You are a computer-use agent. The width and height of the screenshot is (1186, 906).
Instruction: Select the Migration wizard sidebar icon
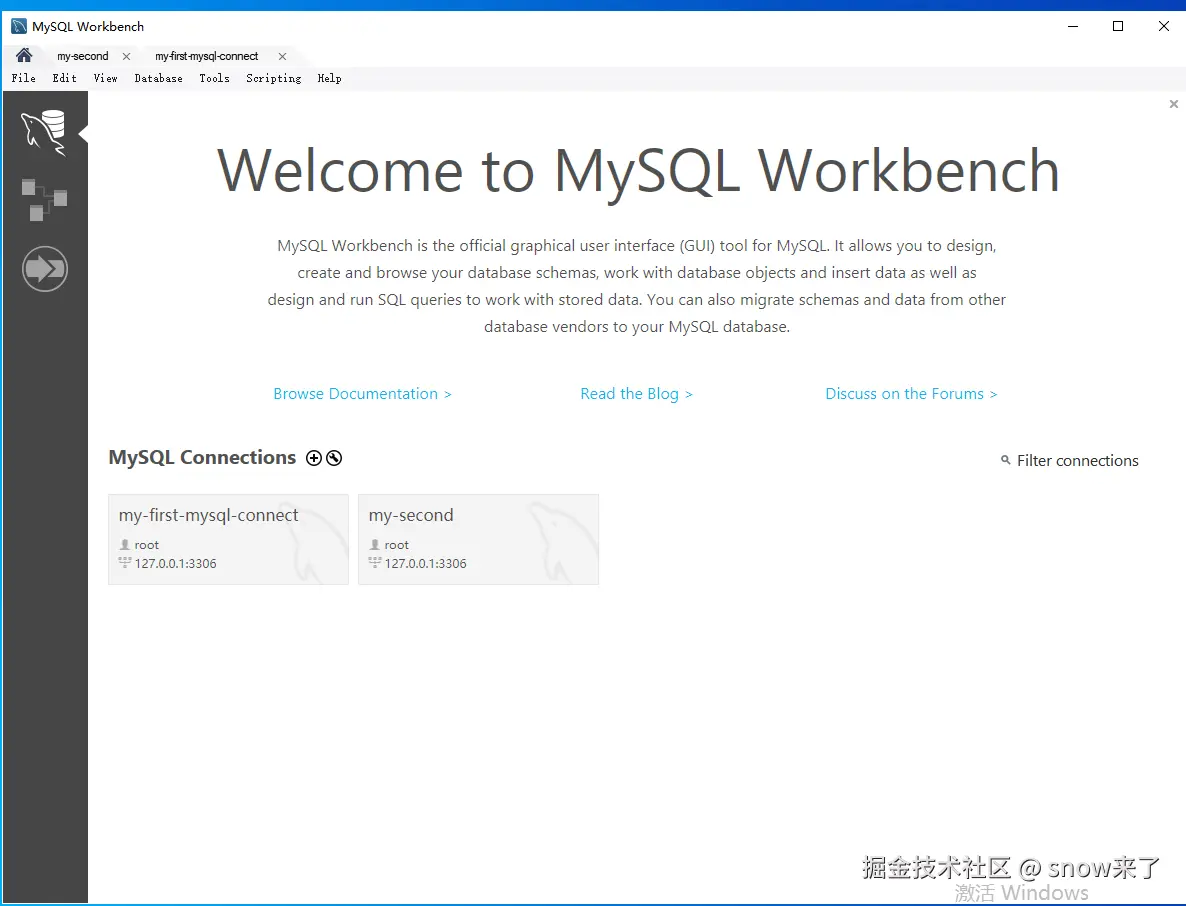45,268
